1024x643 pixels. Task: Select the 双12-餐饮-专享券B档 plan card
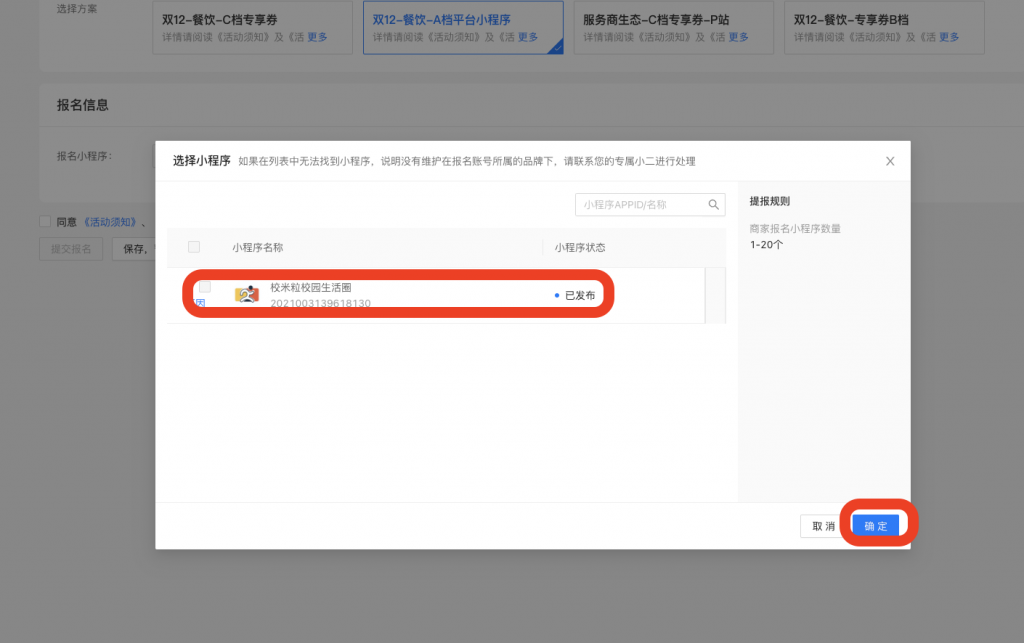pos(884,27)
